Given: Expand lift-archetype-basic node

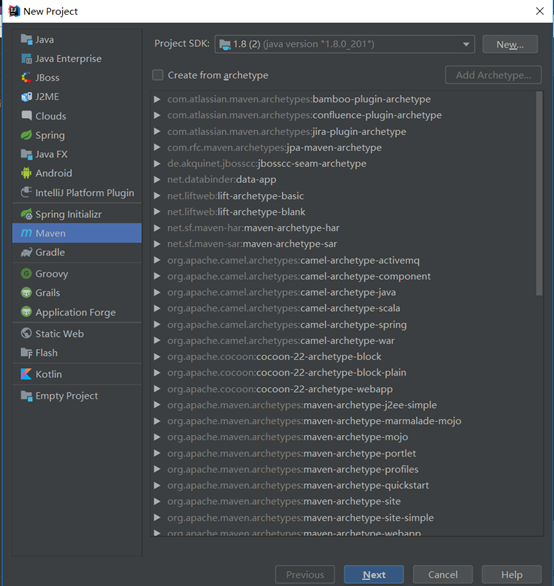Looking at the screenshot, I should 157,196.
